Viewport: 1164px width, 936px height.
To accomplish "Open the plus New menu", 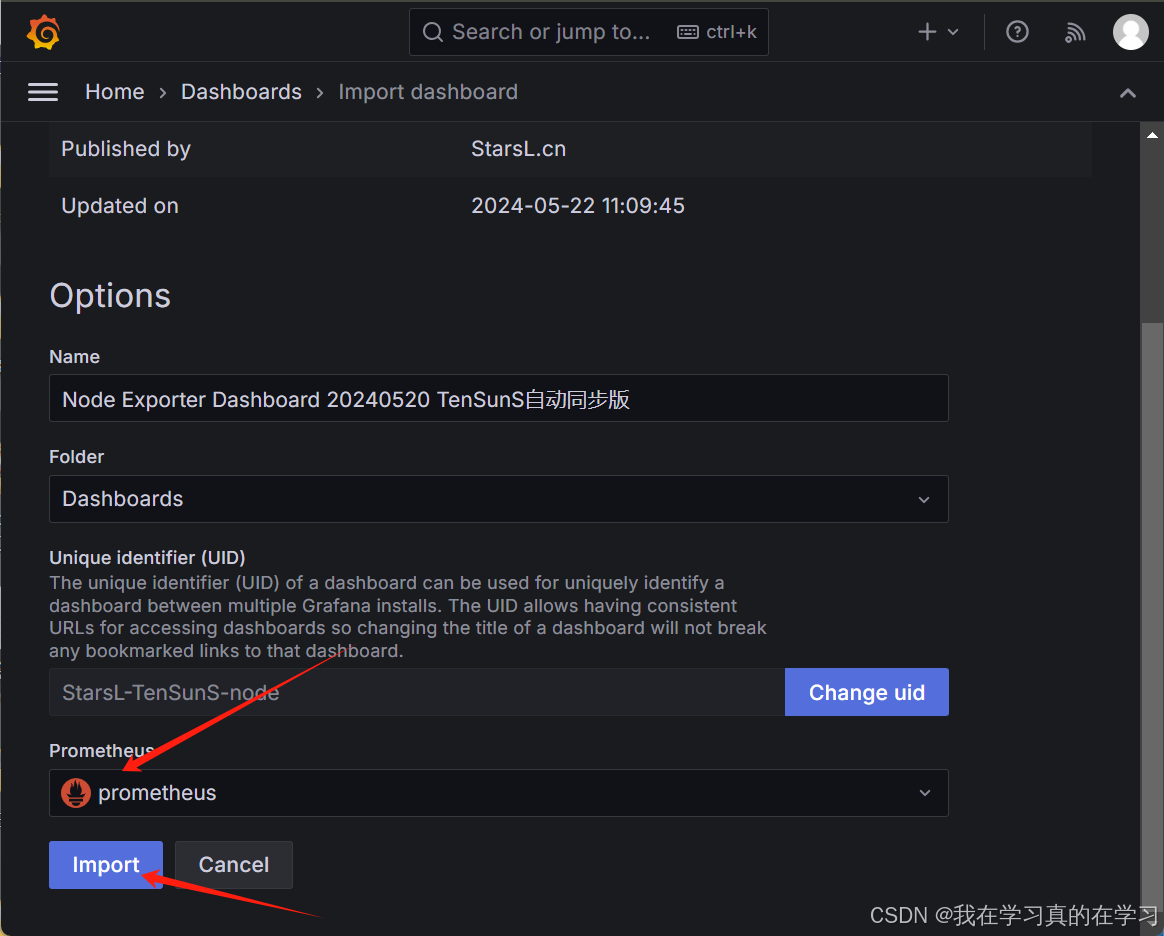I will click(x=938, y=32).
